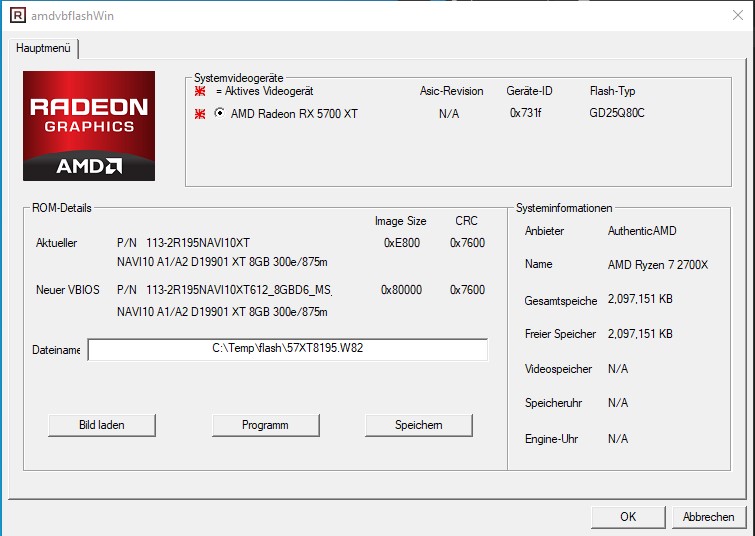Click the Videospeicher N/A value
The height and width of the screenshot is (536, 755).
click(618, 369)
